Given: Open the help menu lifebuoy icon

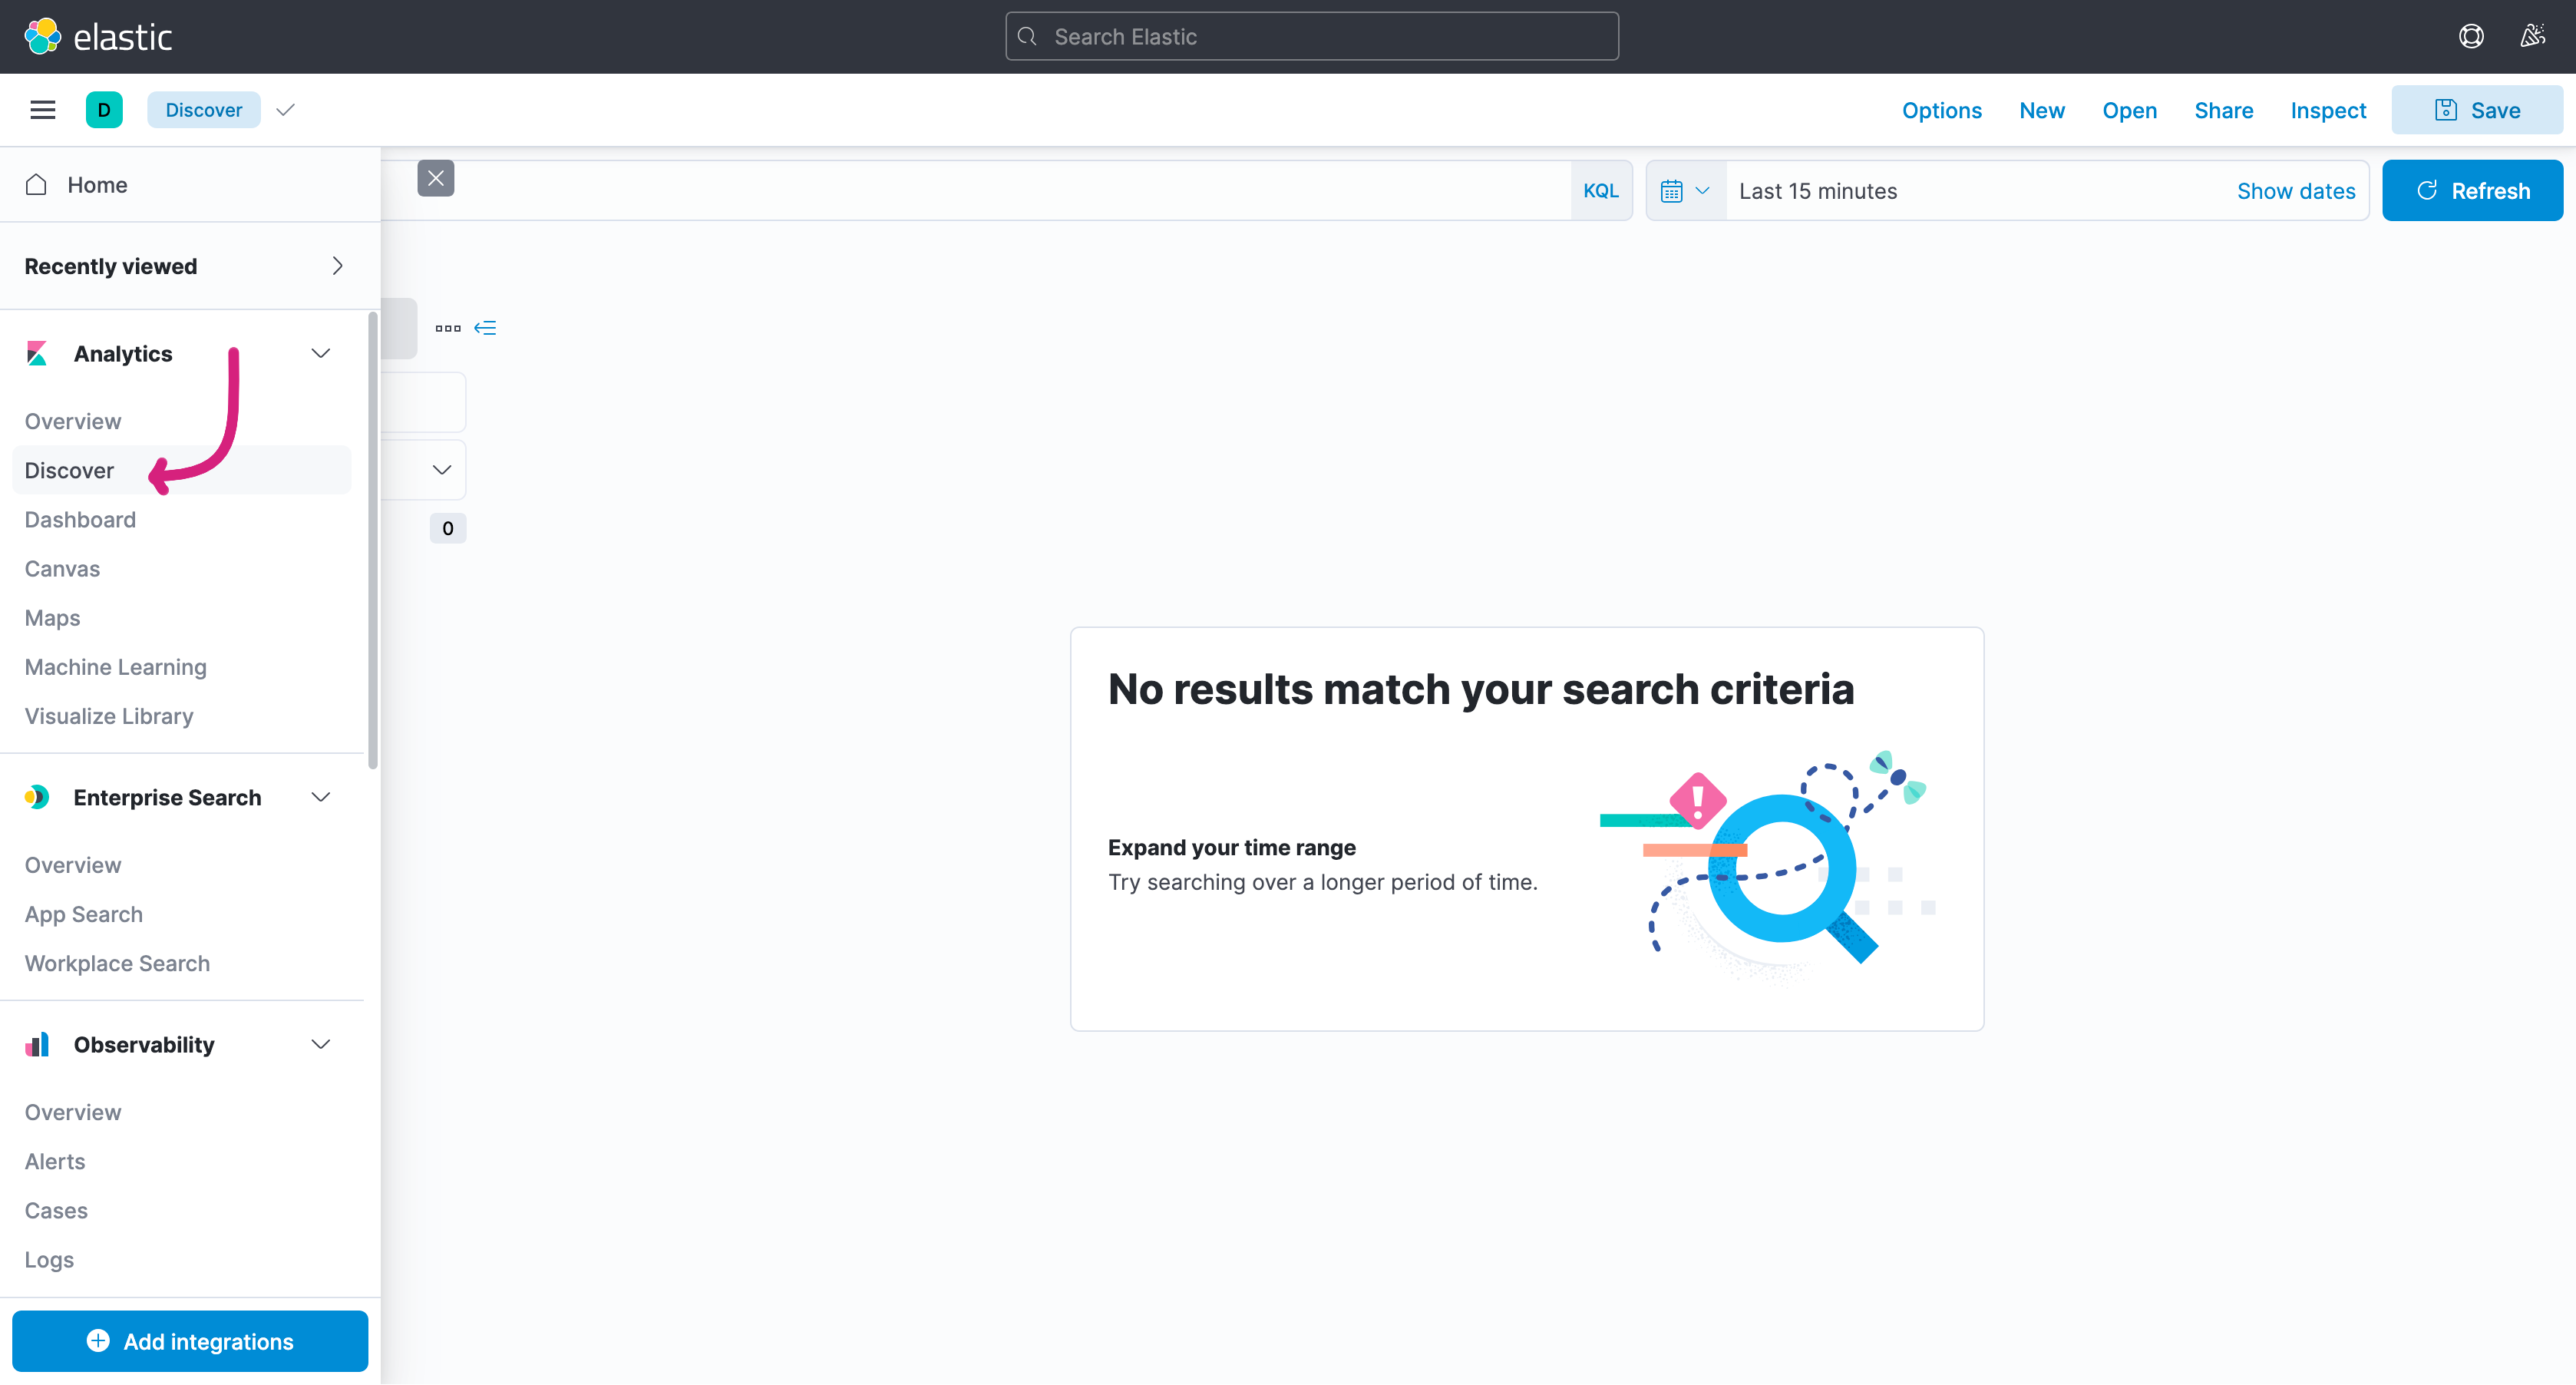Looking at the screenshot, I should pyautogui.click(x=2470, y=37).
